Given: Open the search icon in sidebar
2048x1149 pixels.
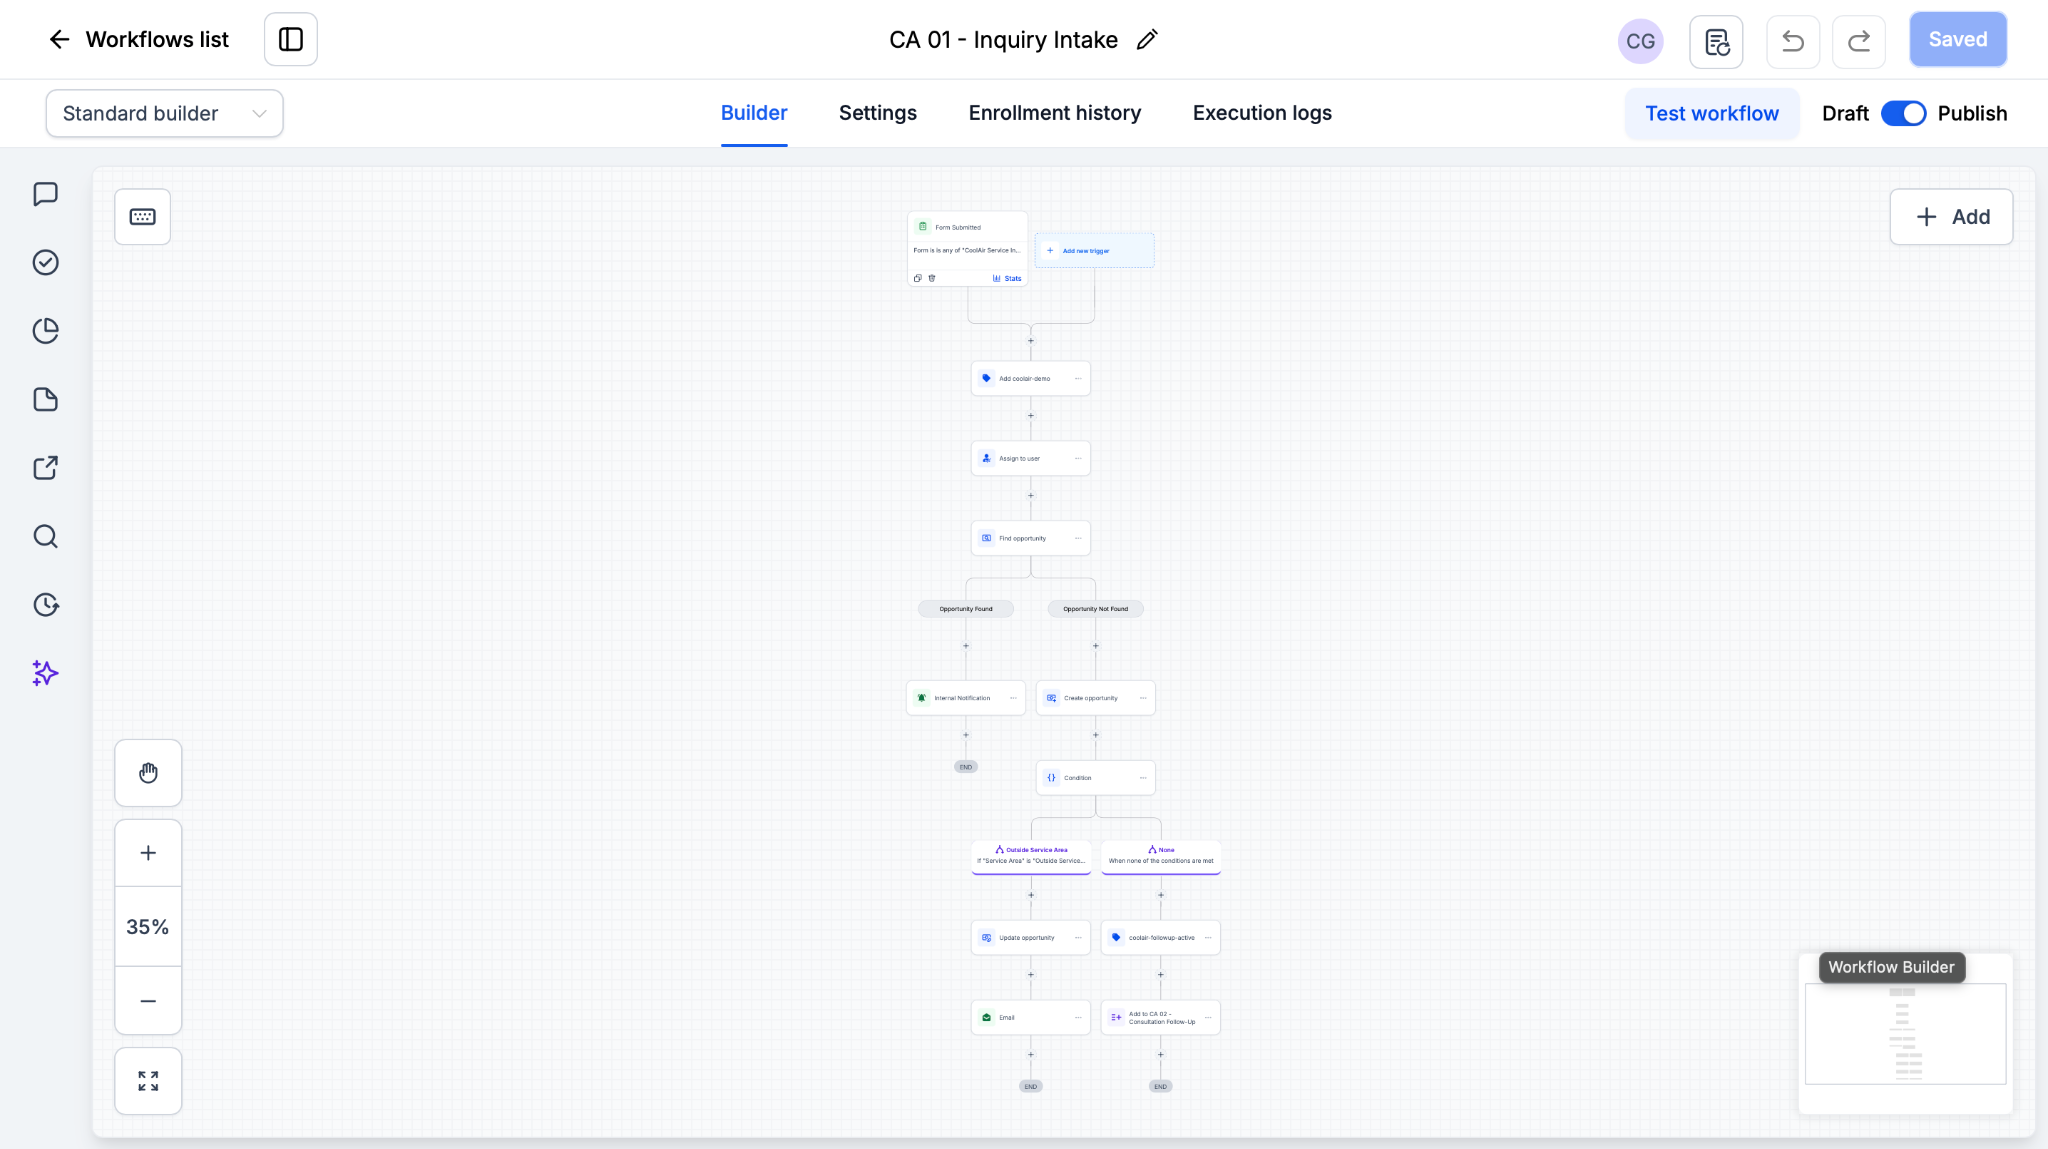Looking at the screenshot, I should [x=46, y=536].
